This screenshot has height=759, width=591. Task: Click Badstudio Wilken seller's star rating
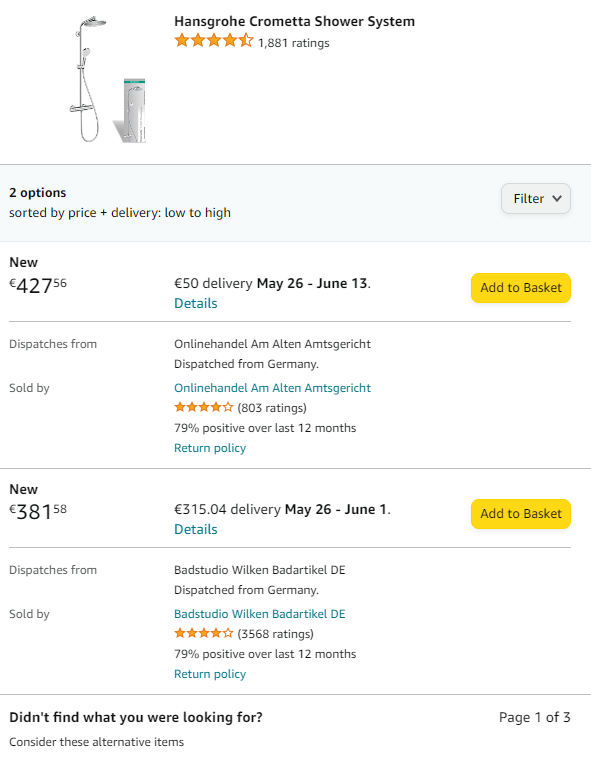point(204,633)
